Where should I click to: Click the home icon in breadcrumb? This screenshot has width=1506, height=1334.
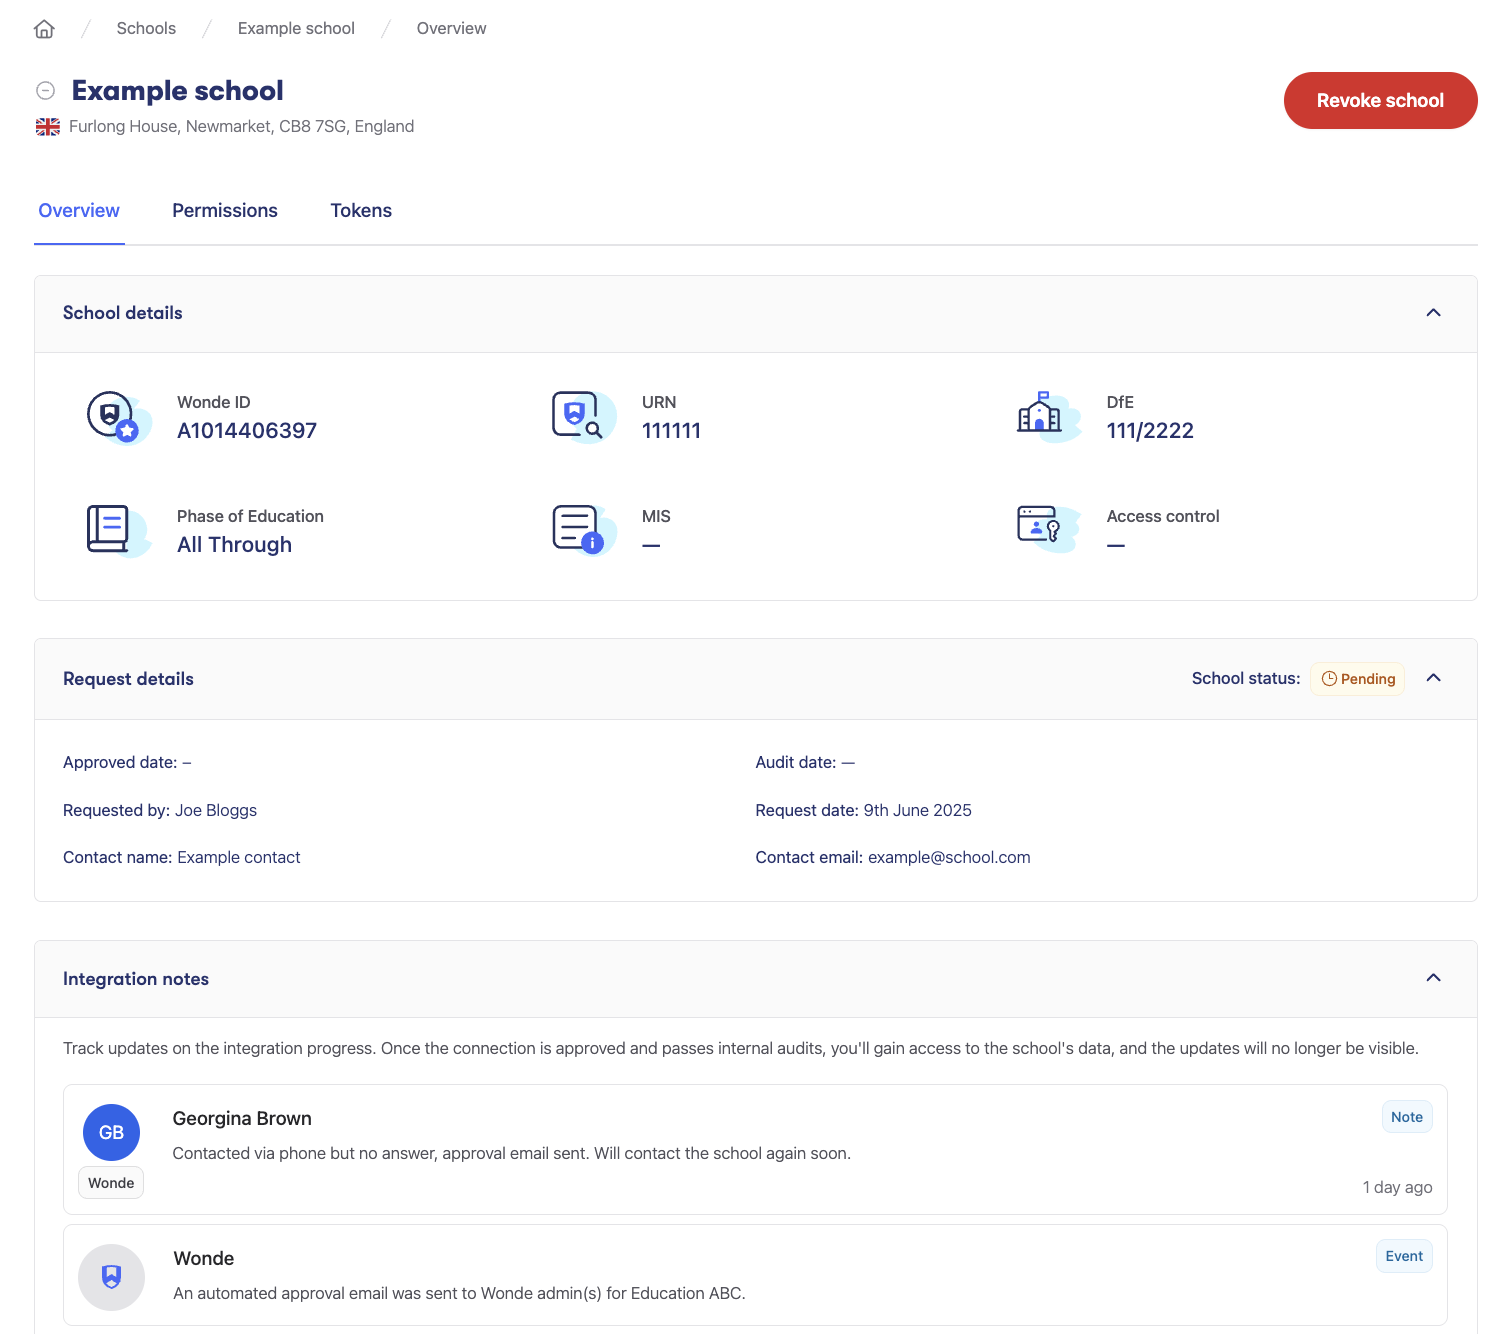tap(44, 29)
